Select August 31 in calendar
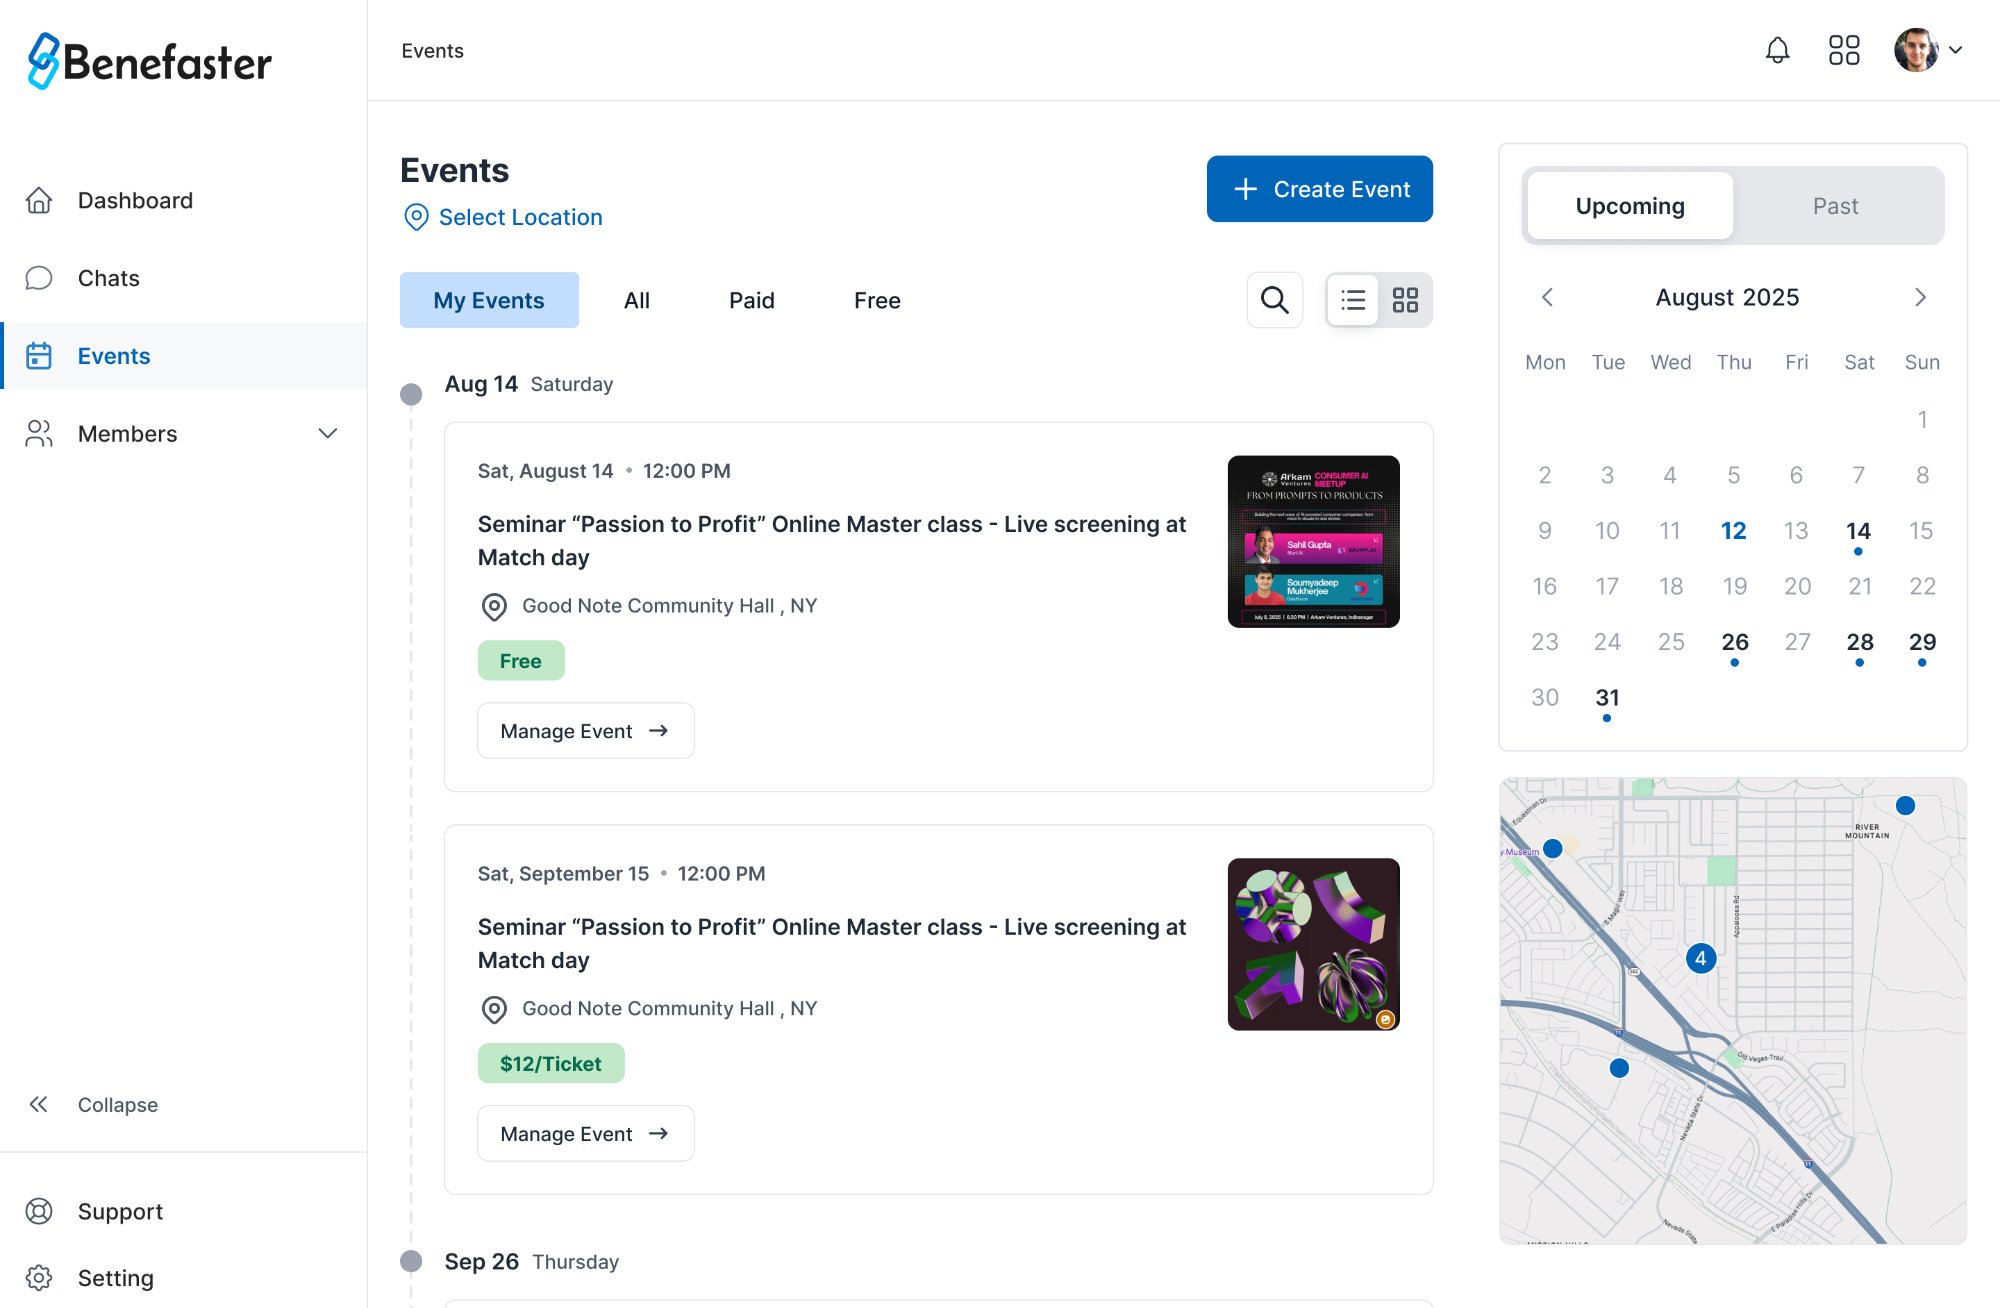 (1607, 700)
